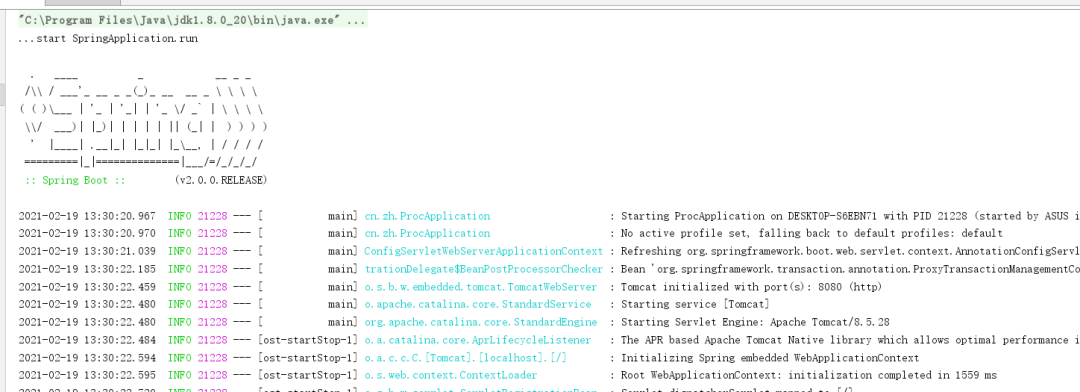Click the o.s.b.w.embedded.tomcat.TomcatWebServer logger name

click(481, 287)
